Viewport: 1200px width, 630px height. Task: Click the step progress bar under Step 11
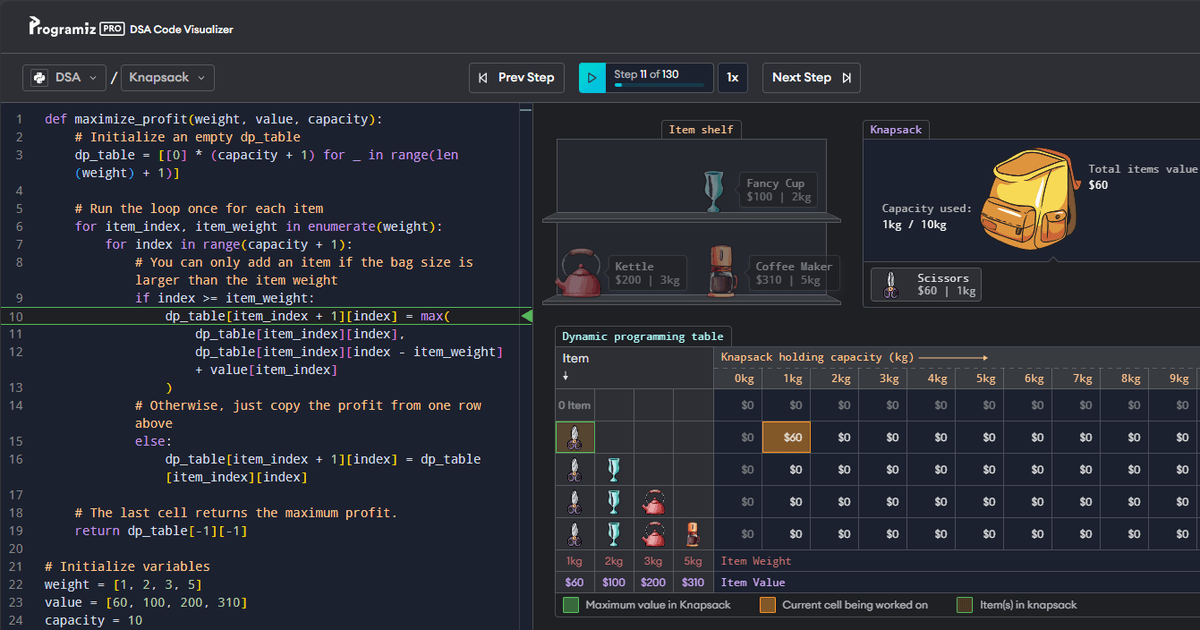pos(660,84)
